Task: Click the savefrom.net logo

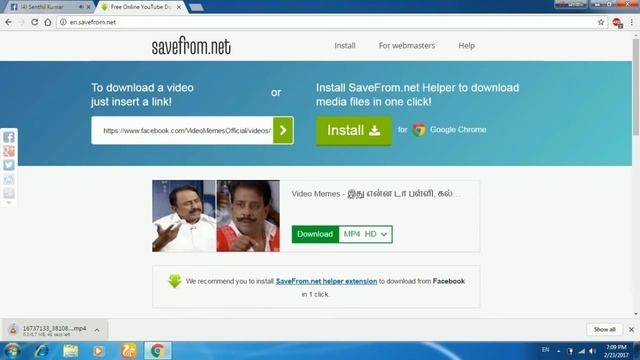Action: click(191, 46)
